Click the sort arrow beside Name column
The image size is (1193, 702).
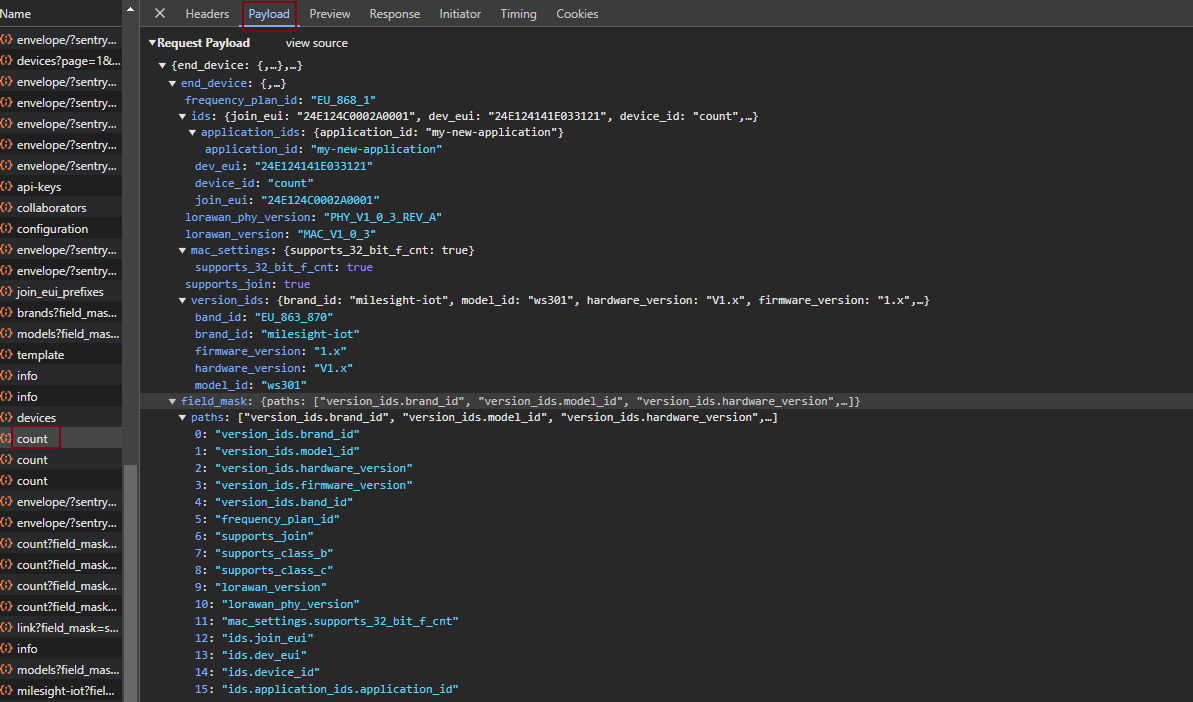coord(130,10)
